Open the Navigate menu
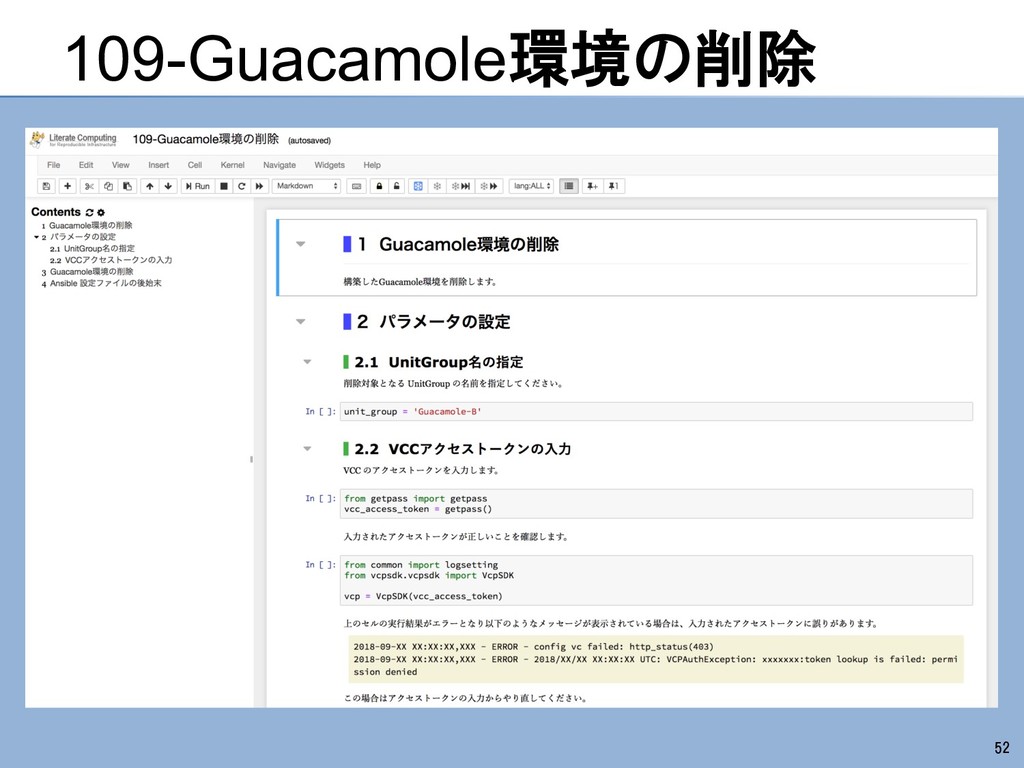1024x768 pixels. 280,165
